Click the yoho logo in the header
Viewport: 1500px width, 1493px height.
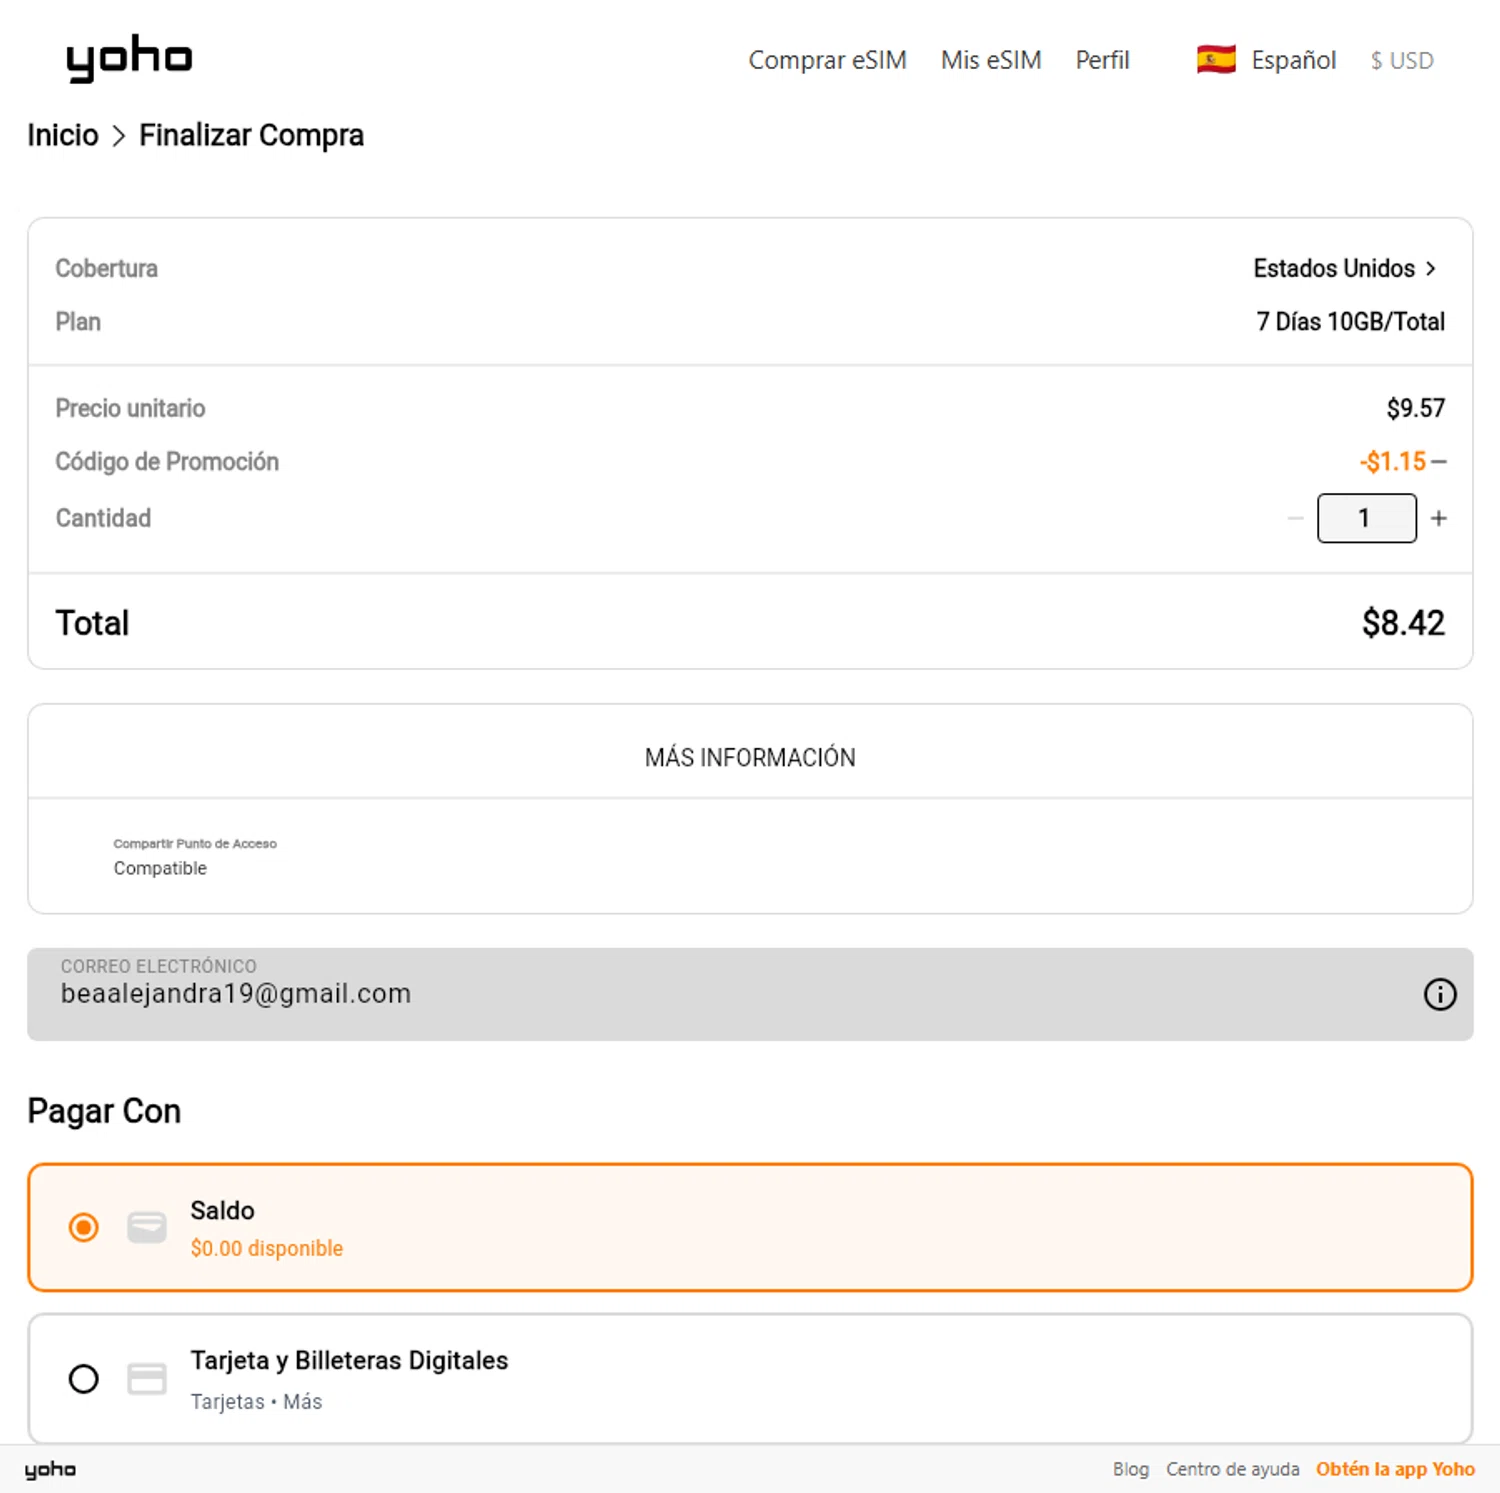point(129,58)
